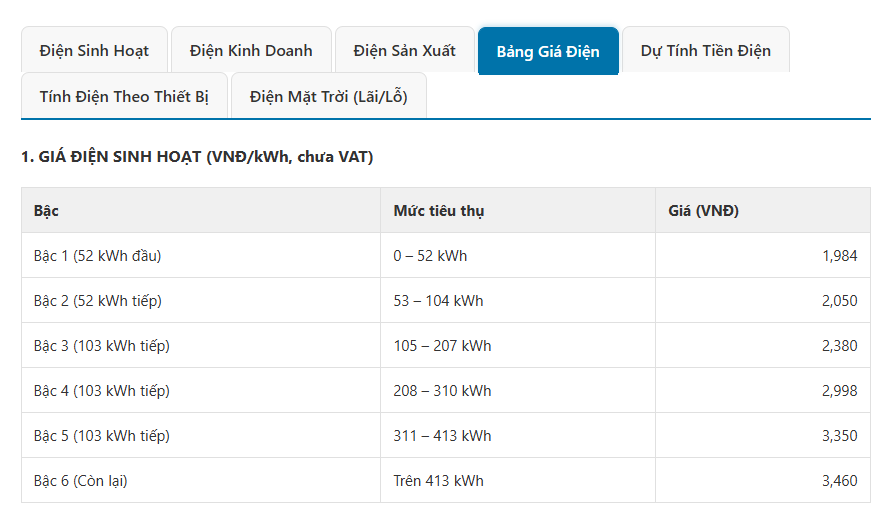
Task: Select the Điện Sản Xuất tab
Action: pos(404,50)
